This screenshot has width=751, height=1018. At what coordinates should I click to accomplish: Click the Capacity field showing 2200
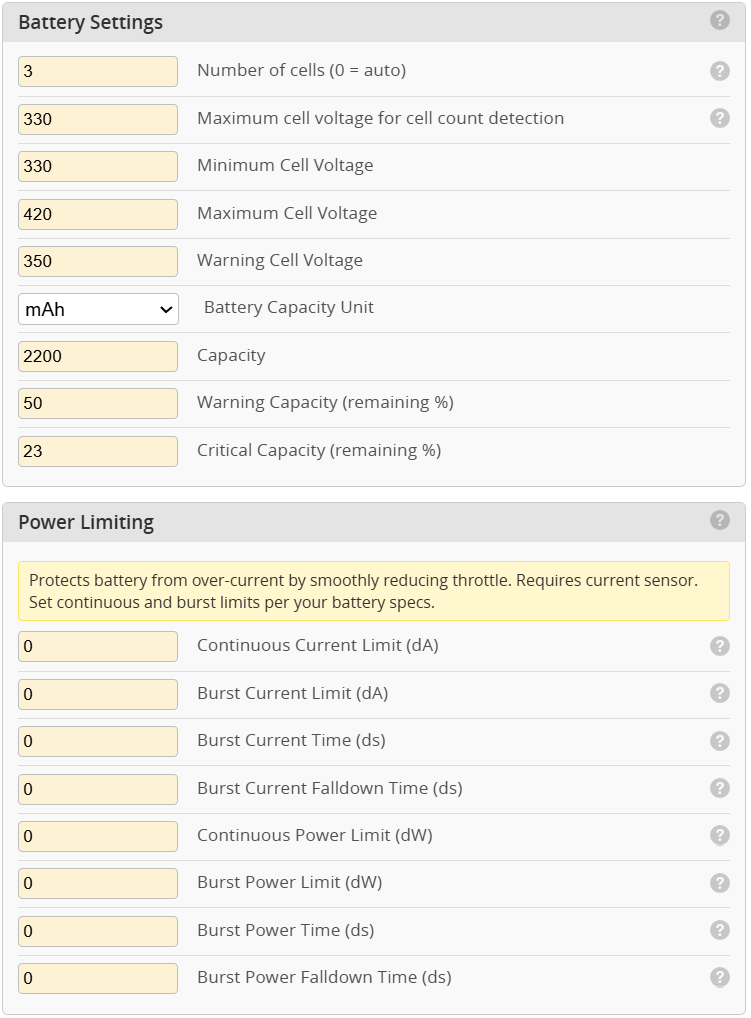point(98,356)
